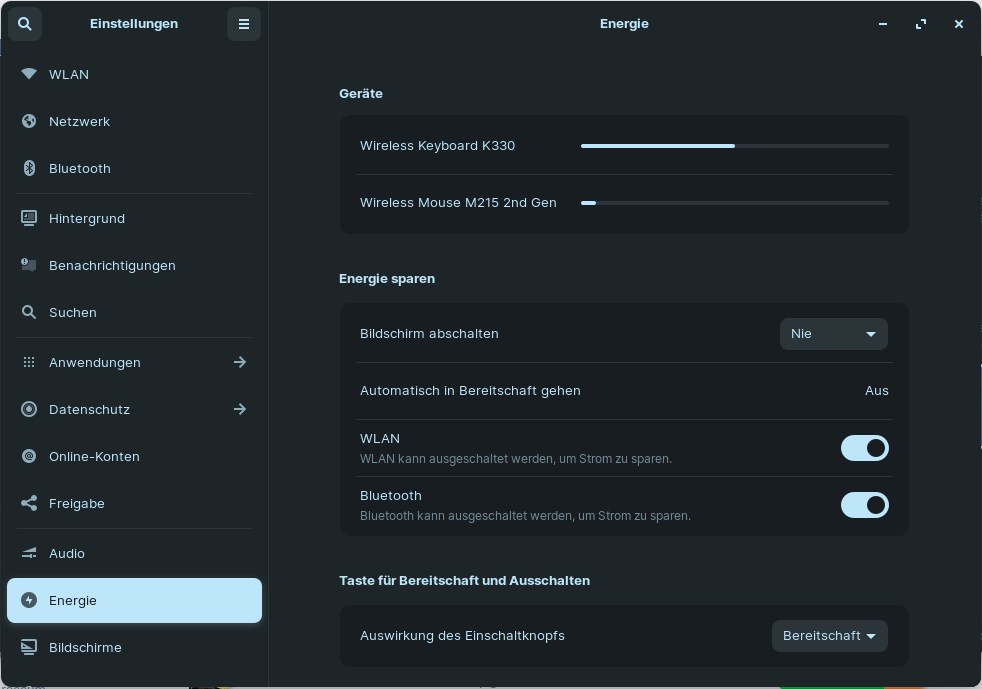Click Auswirkung des Einschaltknopfs label

[x=462, y=636]
